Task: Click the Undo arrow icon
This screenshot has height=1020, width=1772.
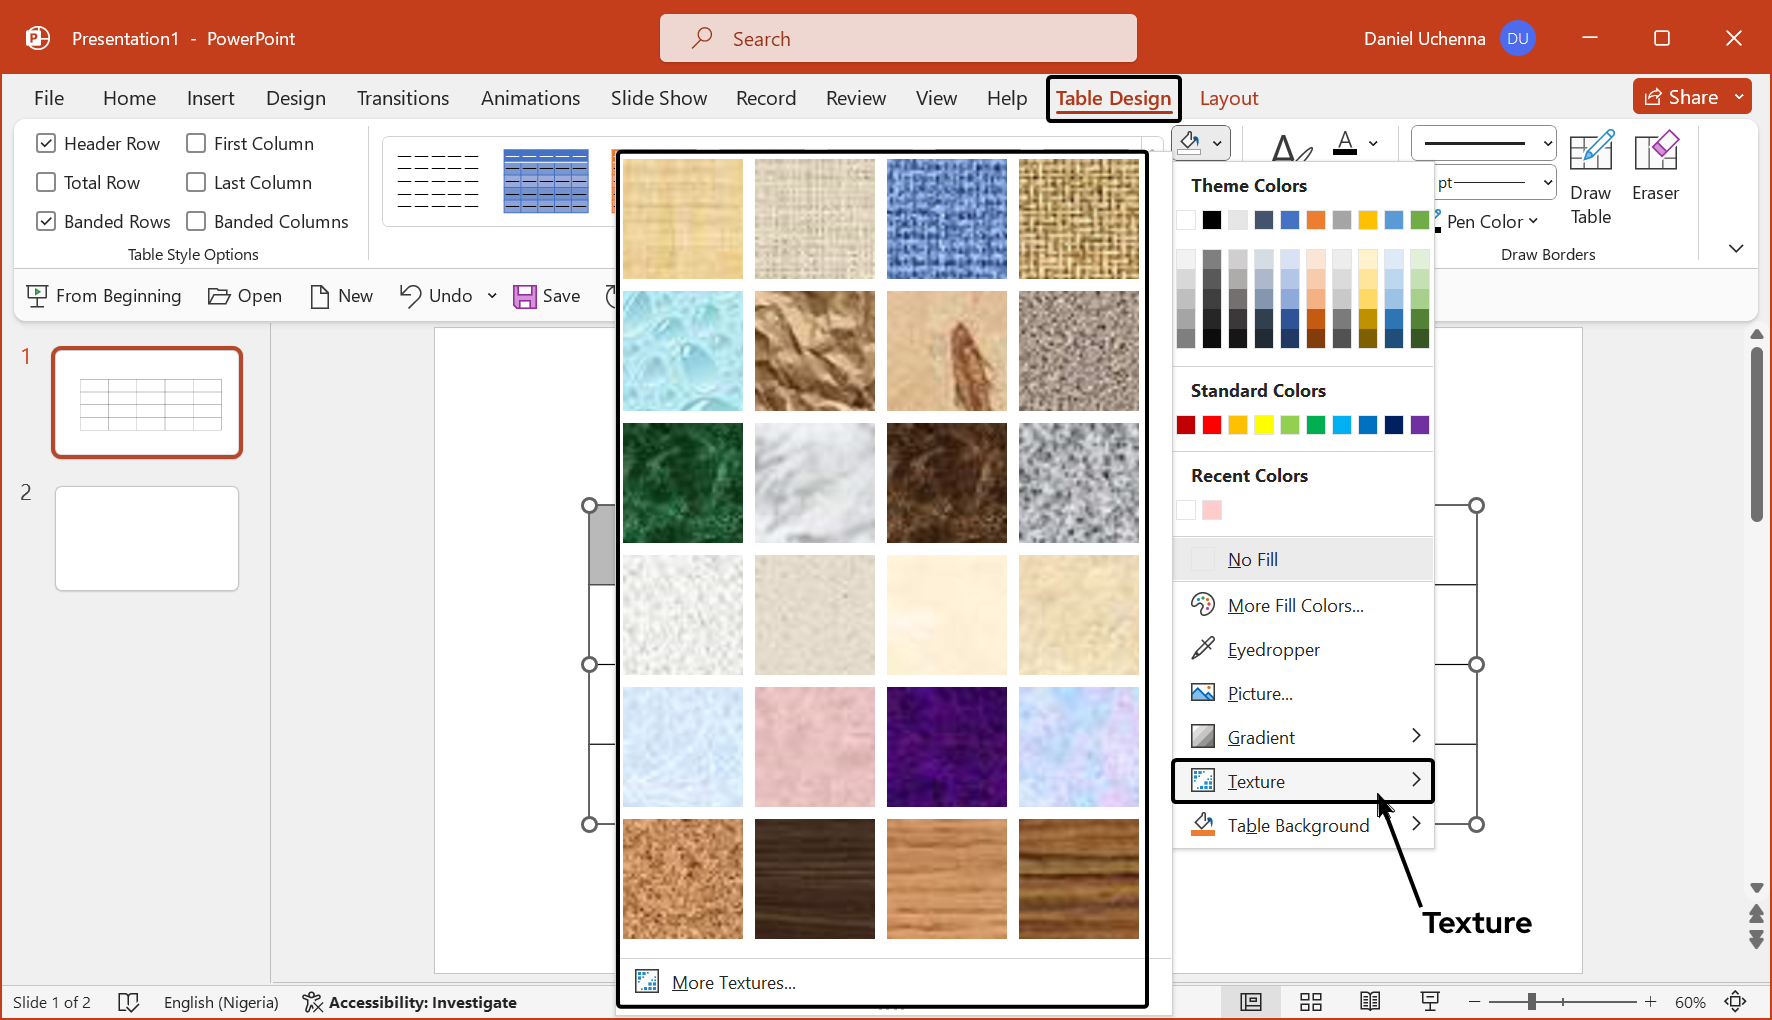Action: click(x=411, y=295)
